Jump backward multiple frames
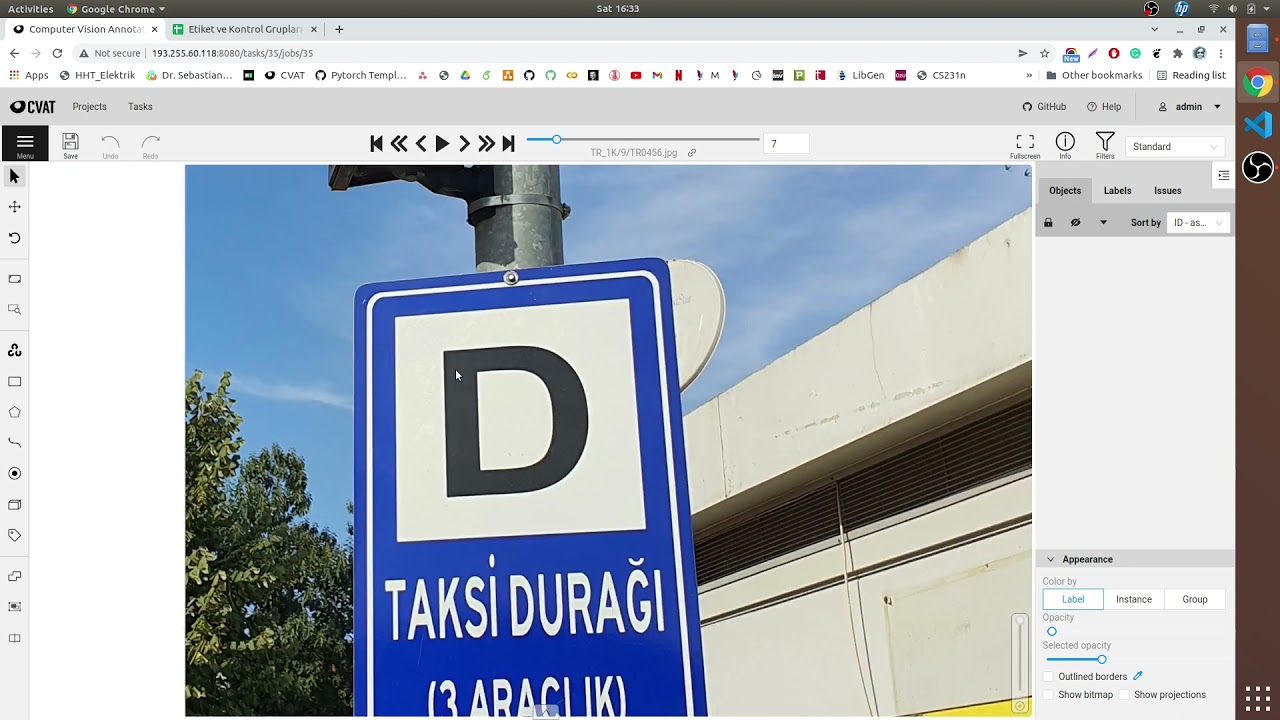 pos(399,144)
